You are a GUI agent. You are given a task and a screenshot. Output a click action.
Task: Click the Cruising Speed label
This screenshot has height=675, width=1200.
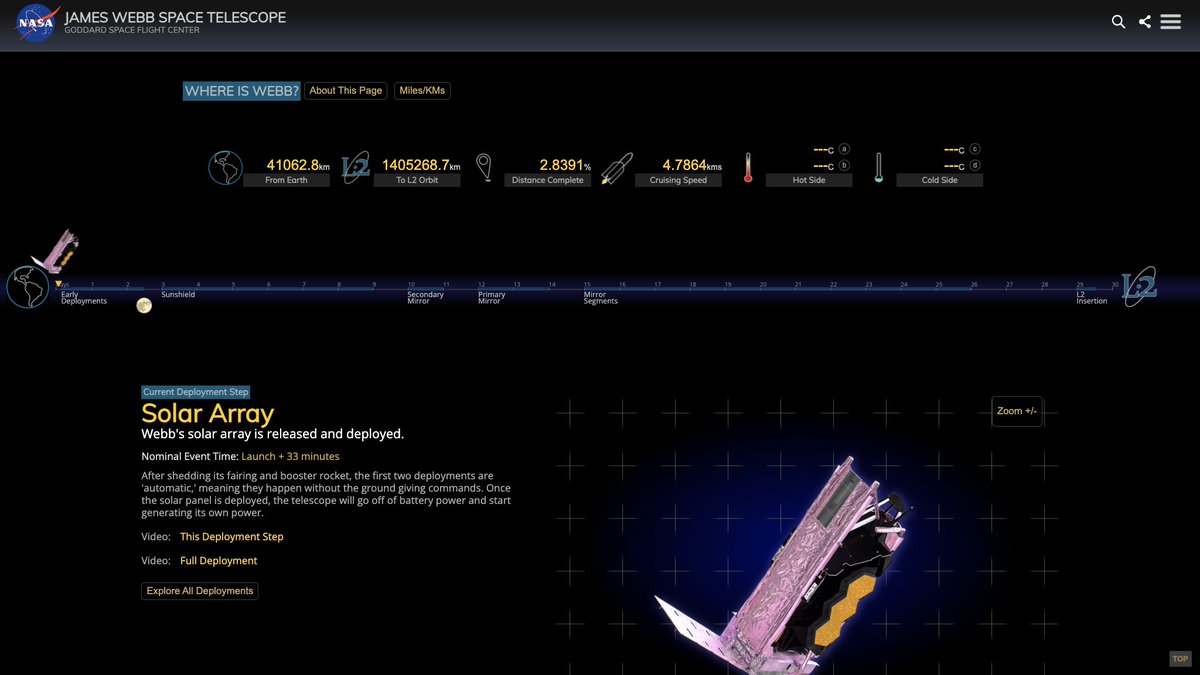pyautogui.click(x=678, y=180)
